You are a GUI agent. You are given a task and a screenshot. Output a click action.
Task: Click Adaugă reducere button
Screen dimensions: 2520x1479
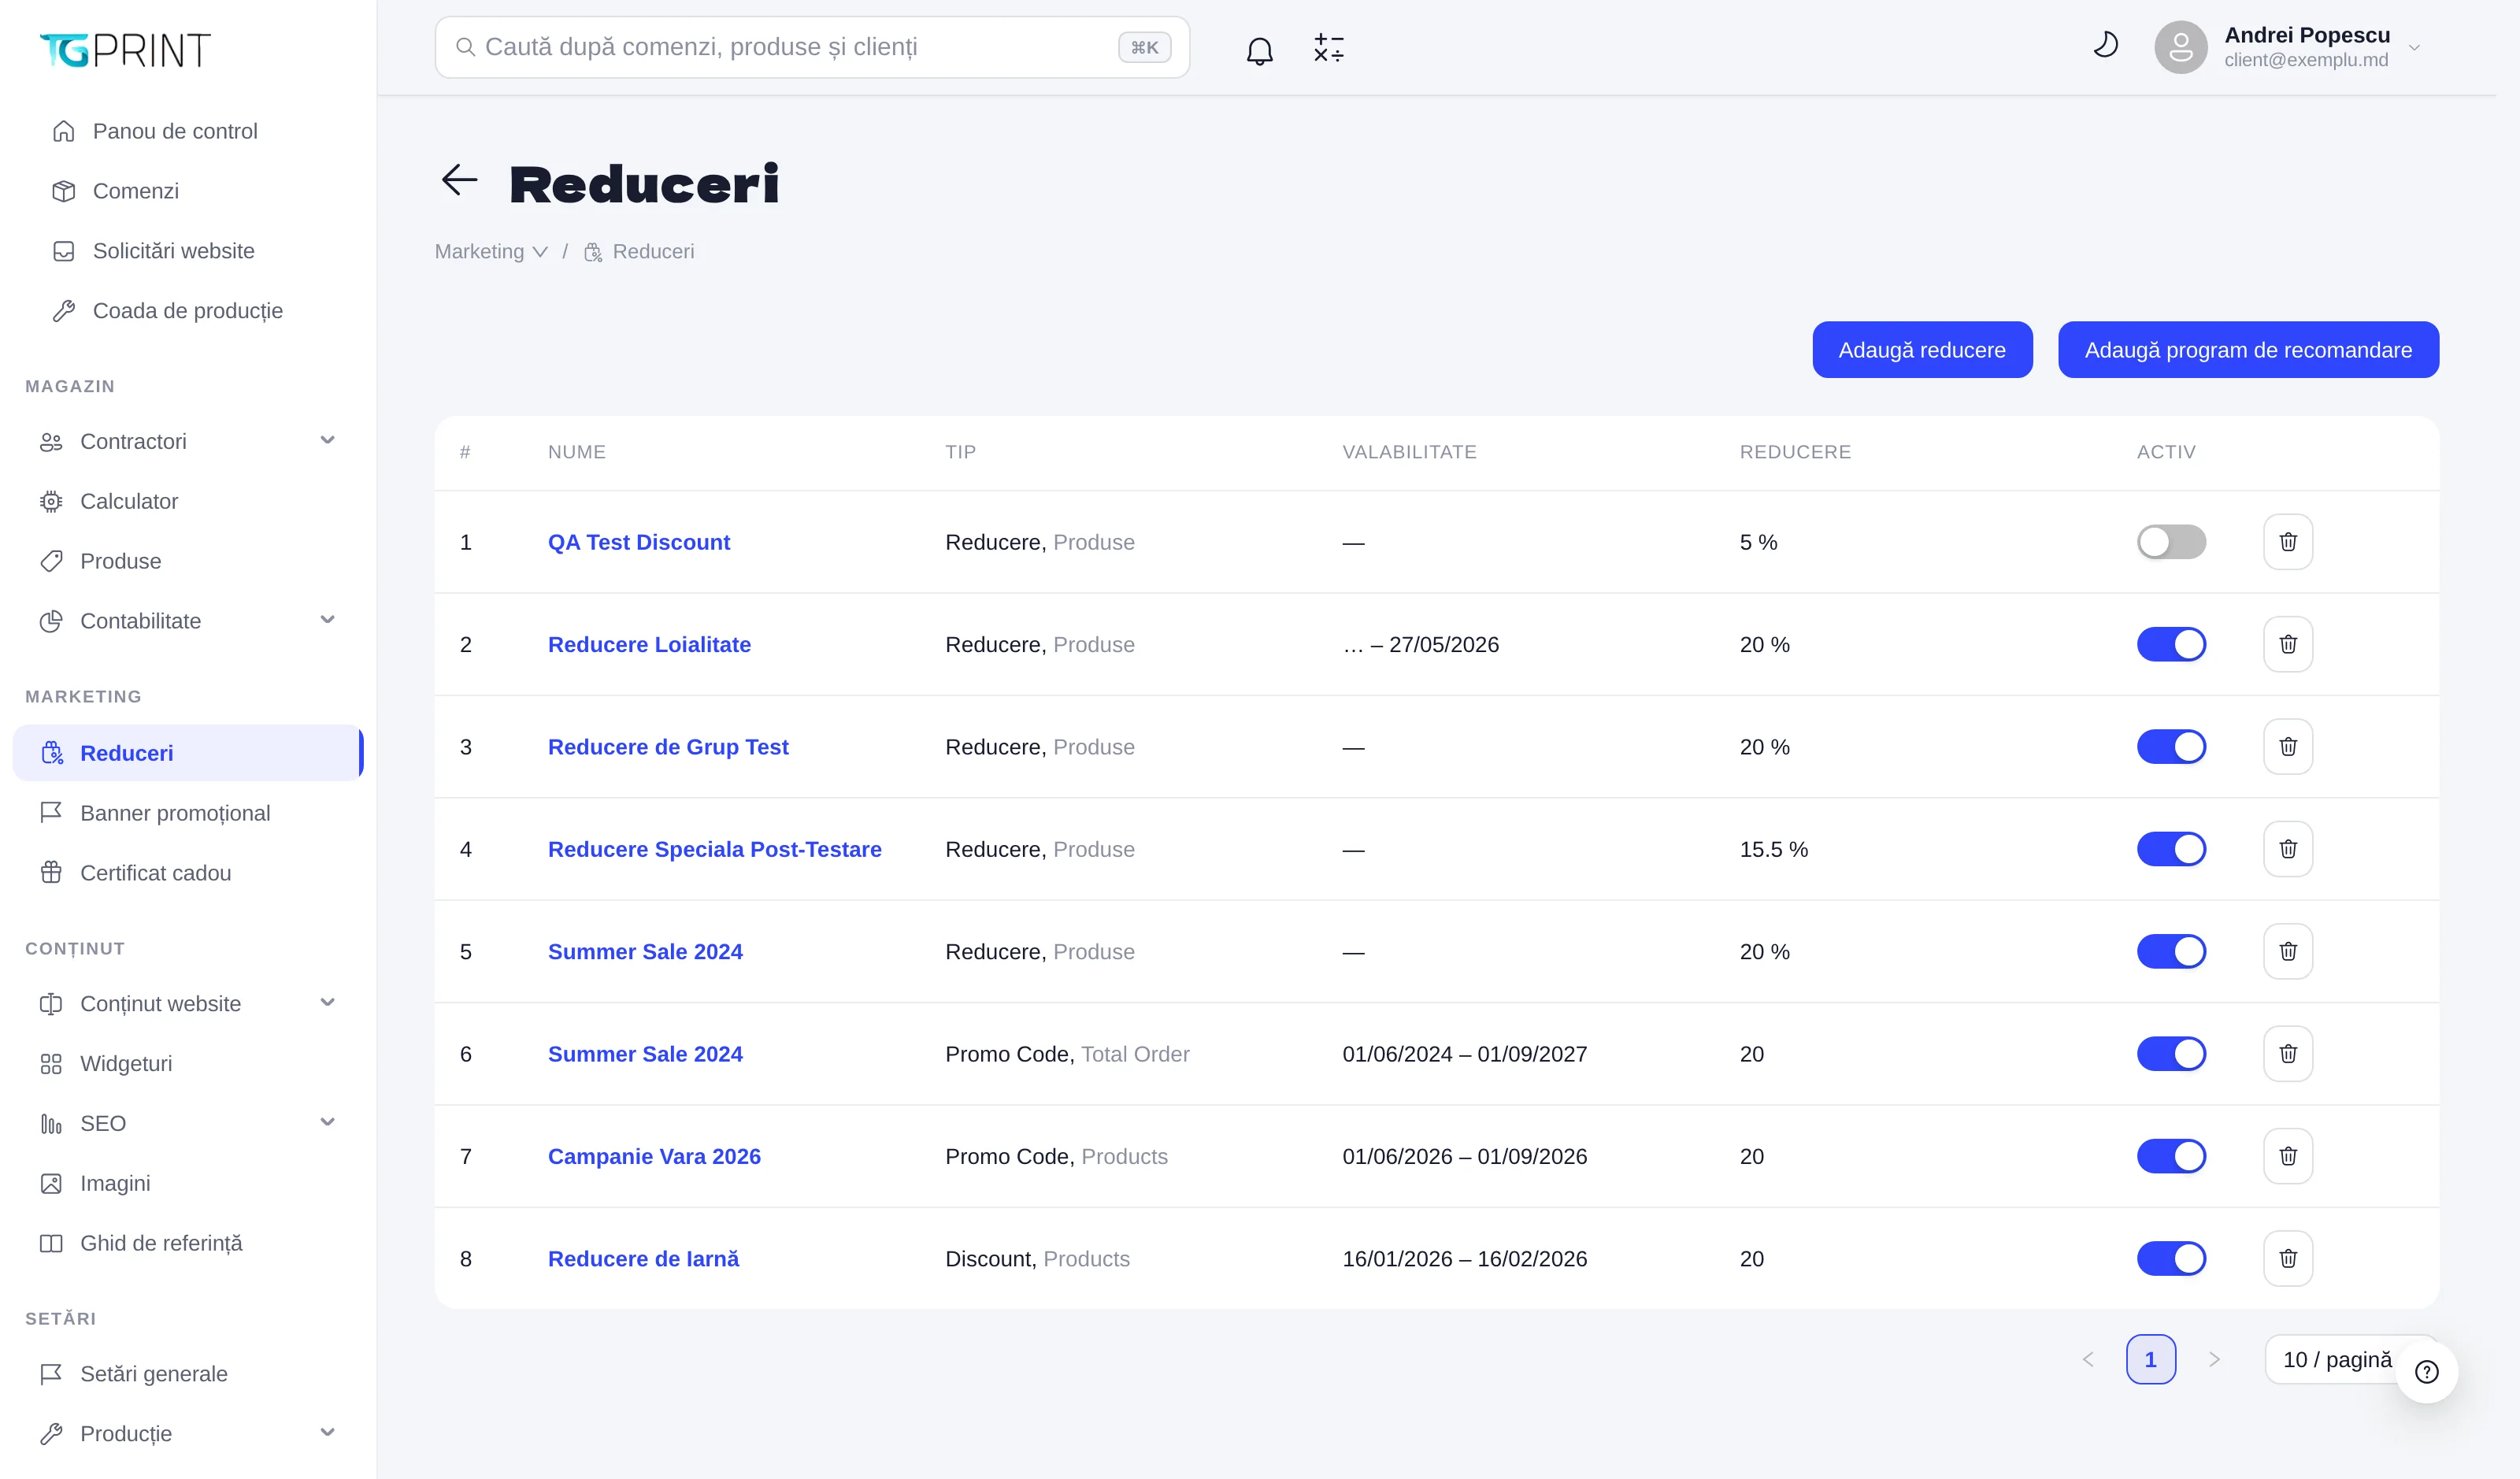pos(1922,350)
